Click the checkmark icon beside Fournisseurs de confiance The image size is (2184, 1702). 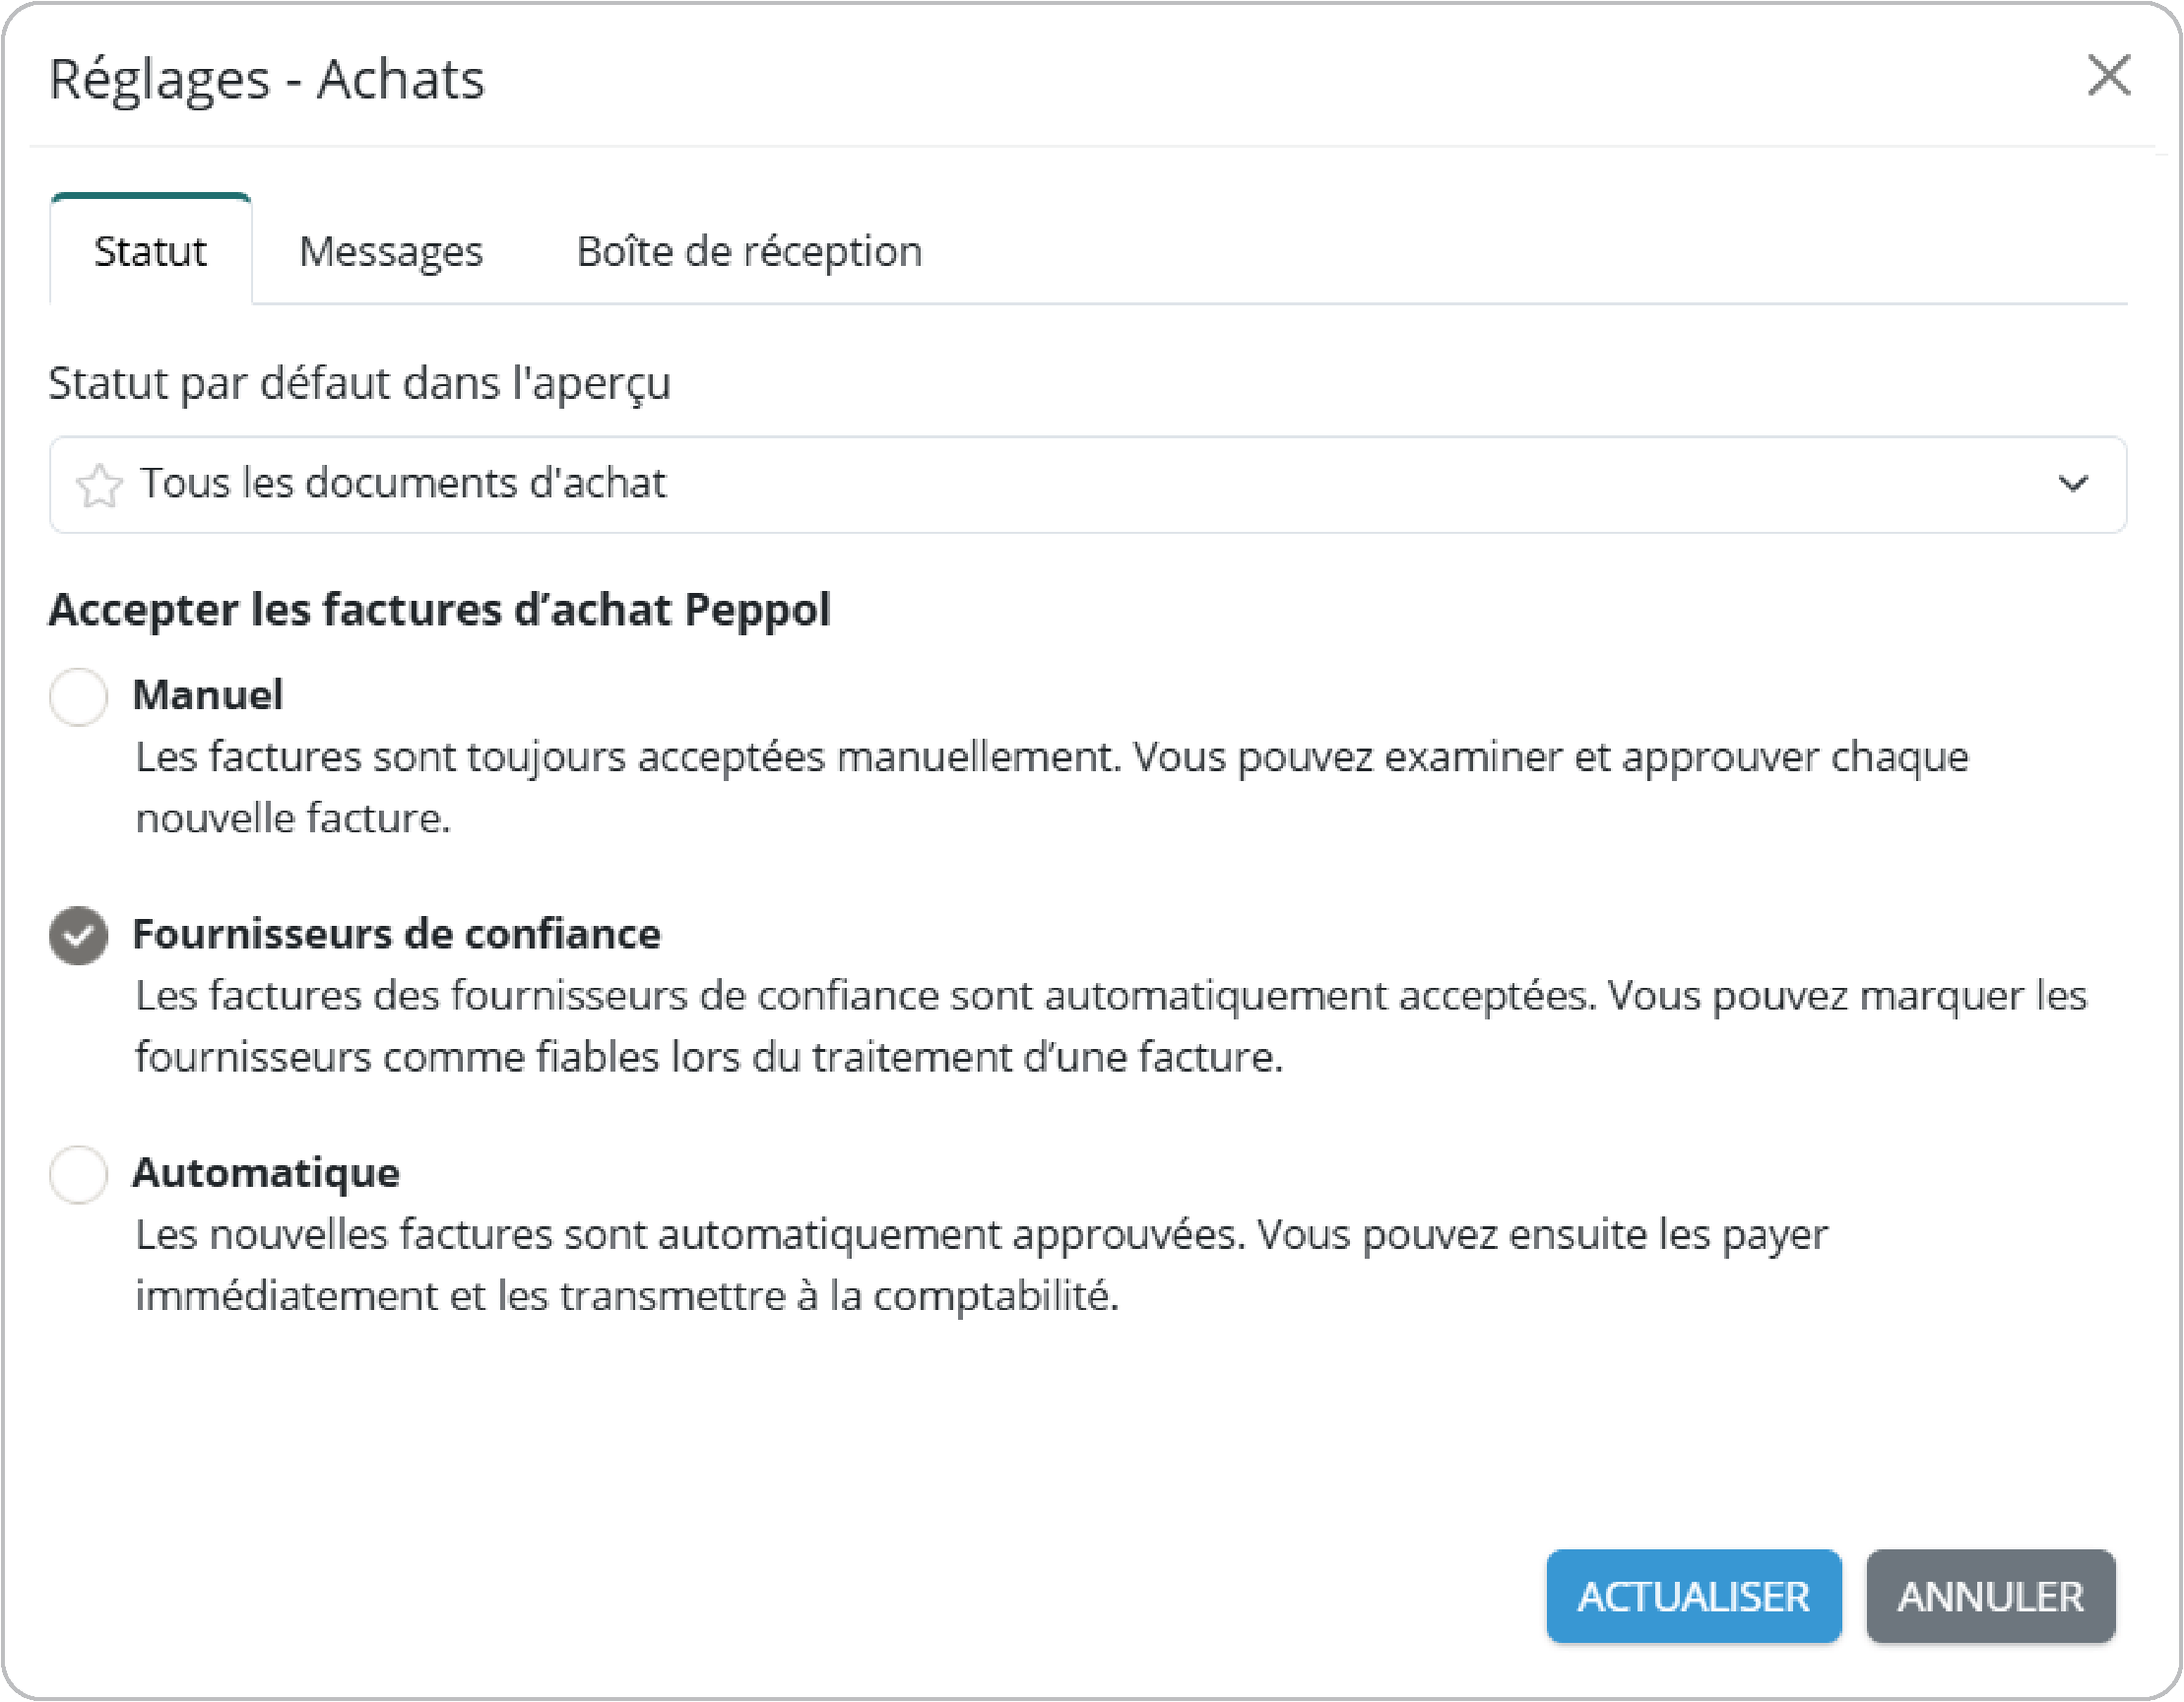point(79,936)
